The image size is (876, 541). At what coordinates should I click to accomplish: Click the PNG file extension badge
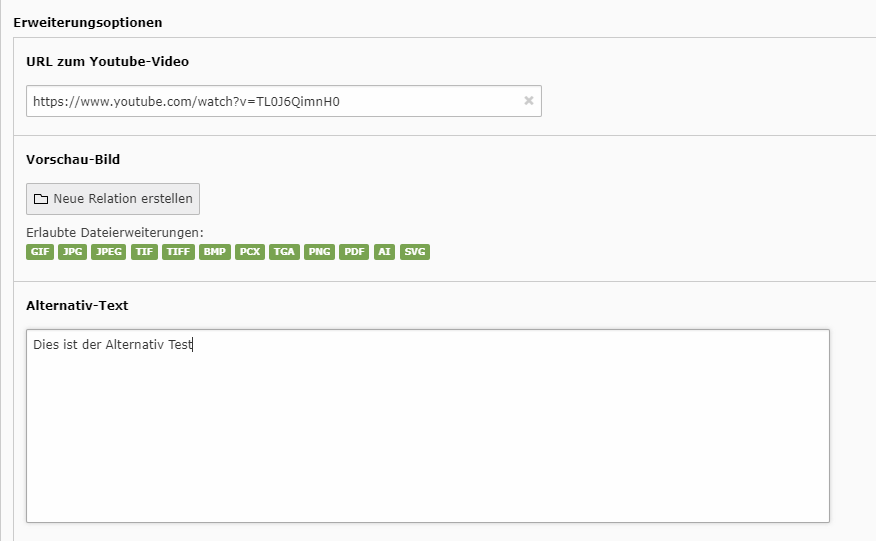coord(320,251)
